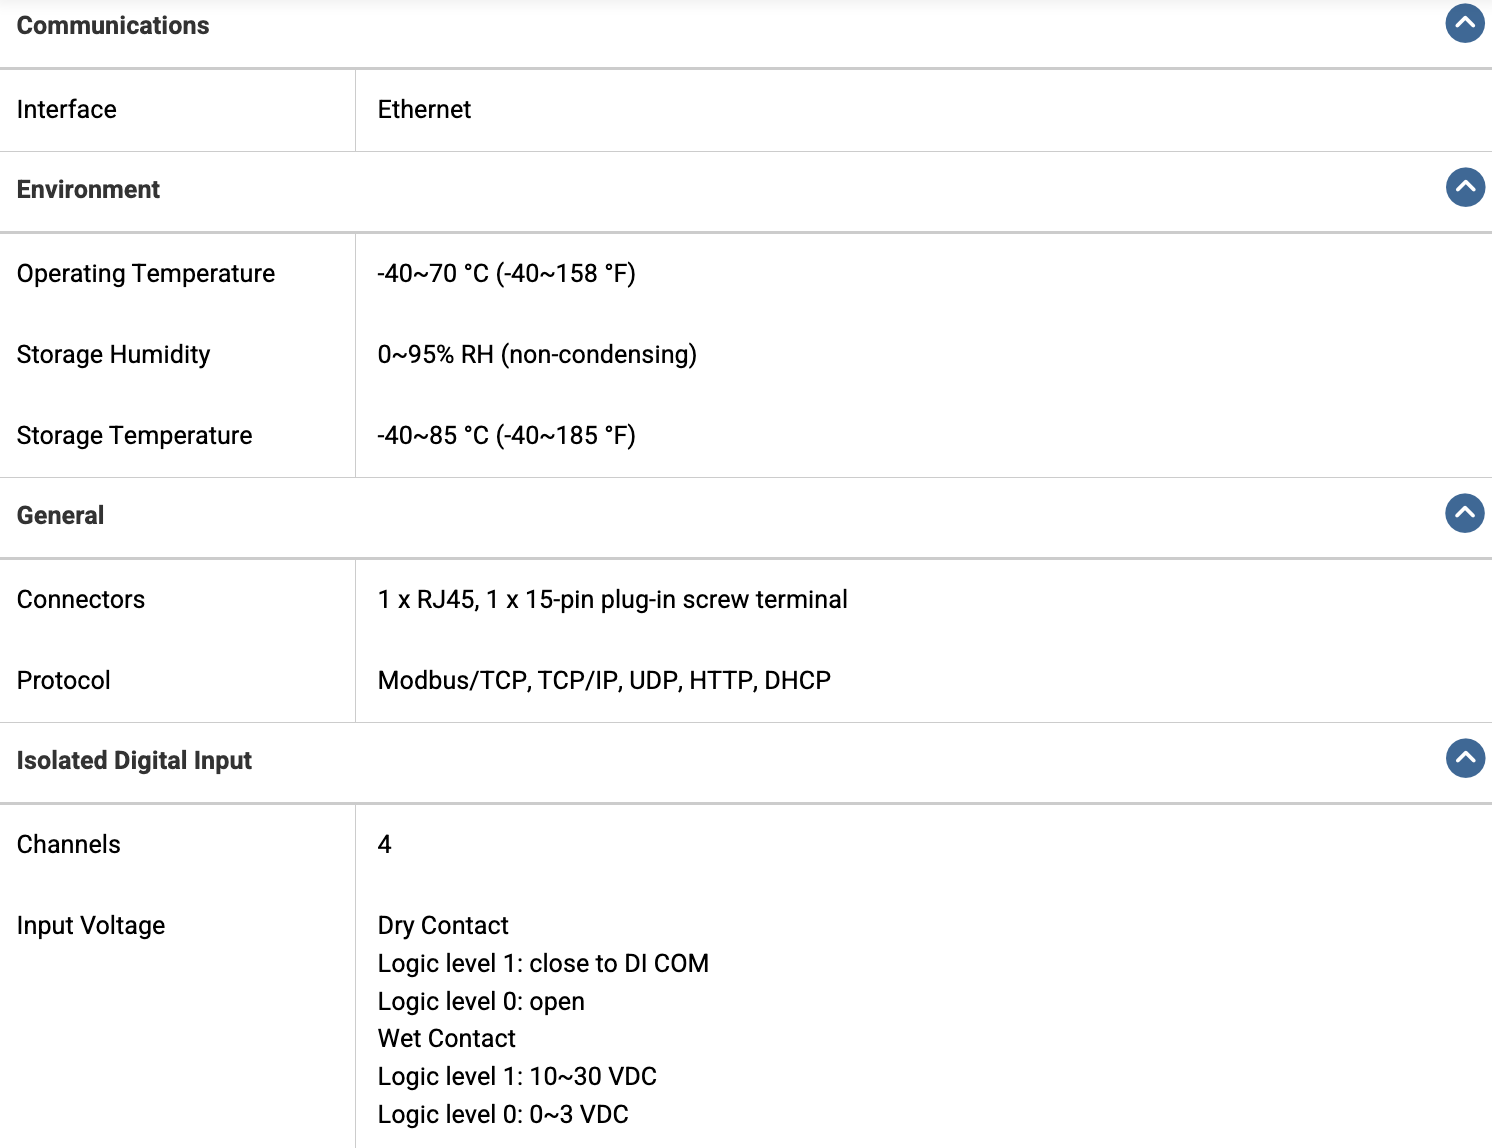Screen dimensions: 1492x1148
Task: Collapse the General section chevron
Action: [1465, 513]
